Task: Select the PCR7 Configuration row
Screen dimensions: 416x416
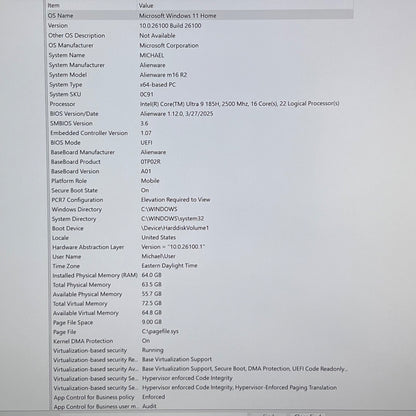Action: (201, 200)
